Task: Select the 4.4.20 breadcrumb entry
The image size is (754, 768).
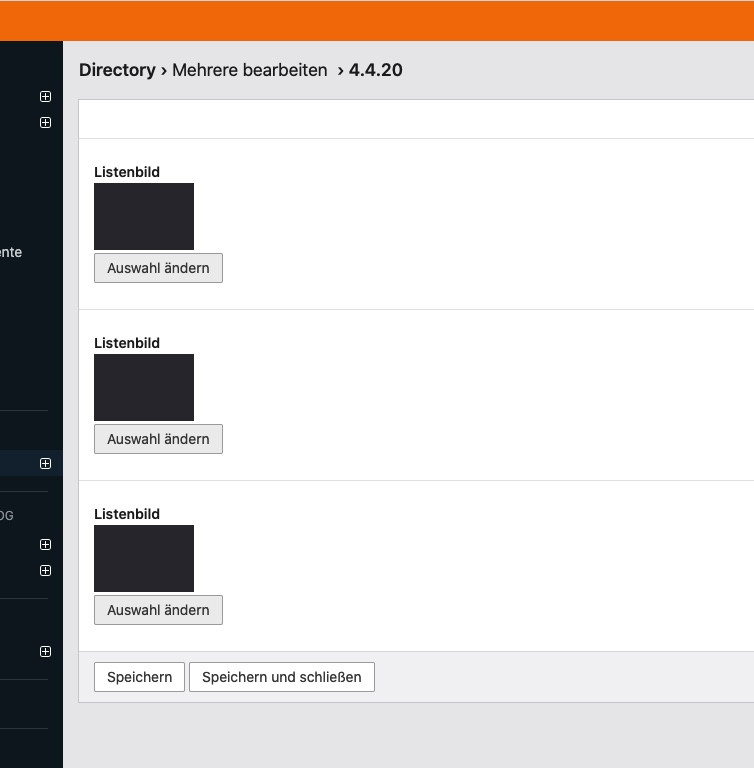Action: click(376, 70)
